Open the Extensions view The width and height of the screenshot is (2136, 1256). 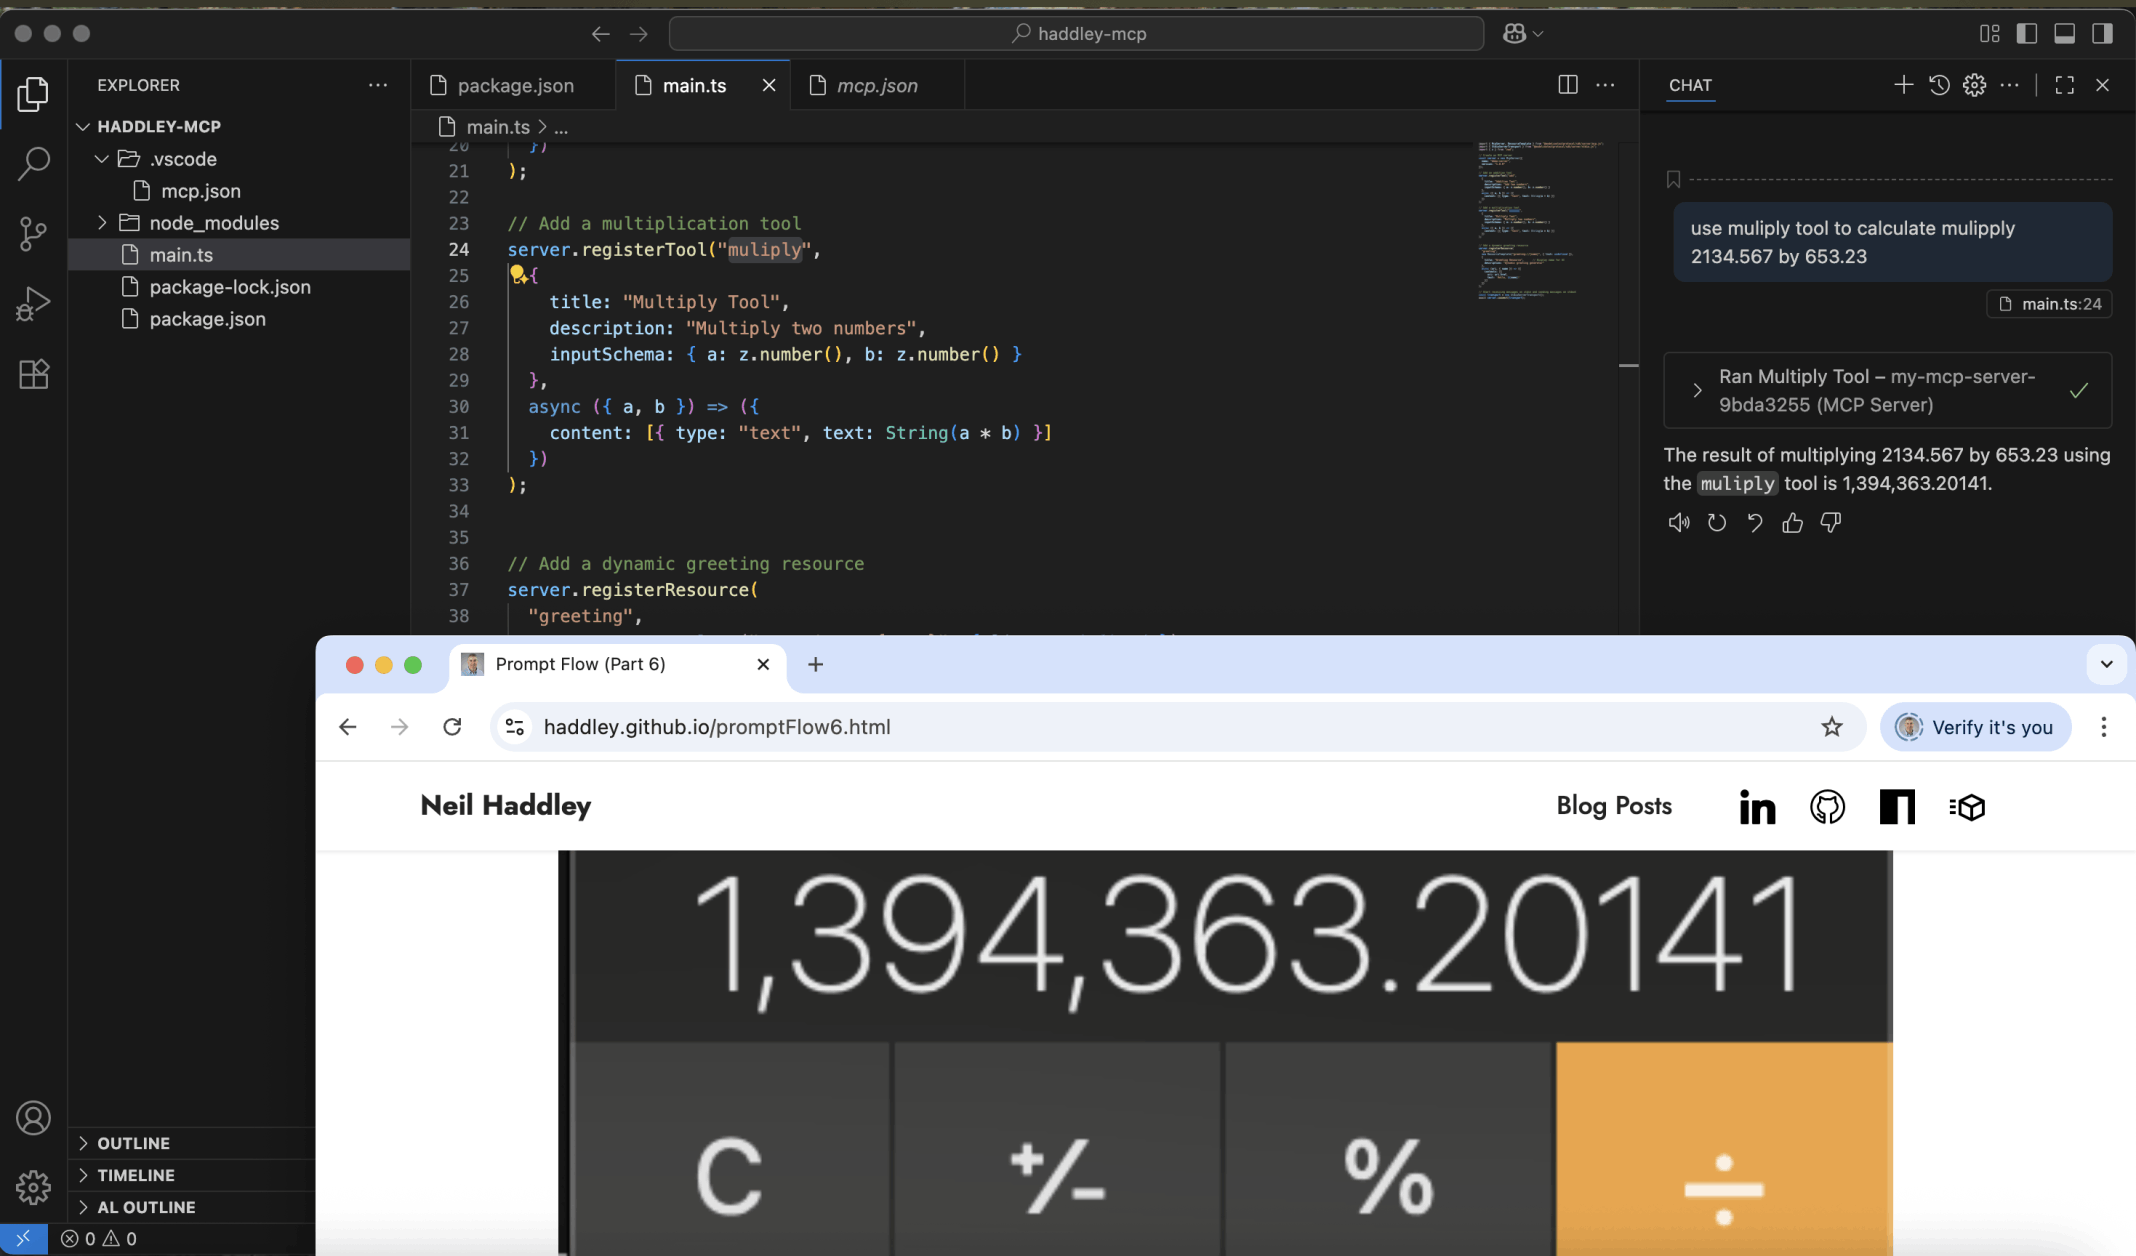click(33, 374)
